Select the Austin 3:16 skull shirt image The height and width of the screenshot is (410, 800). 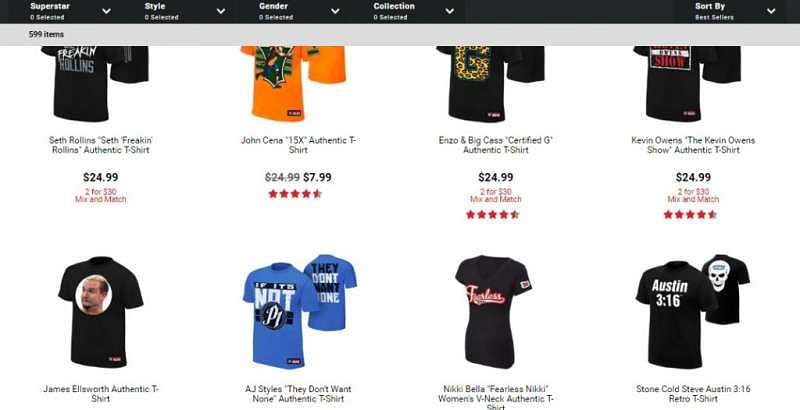[693, 311]
